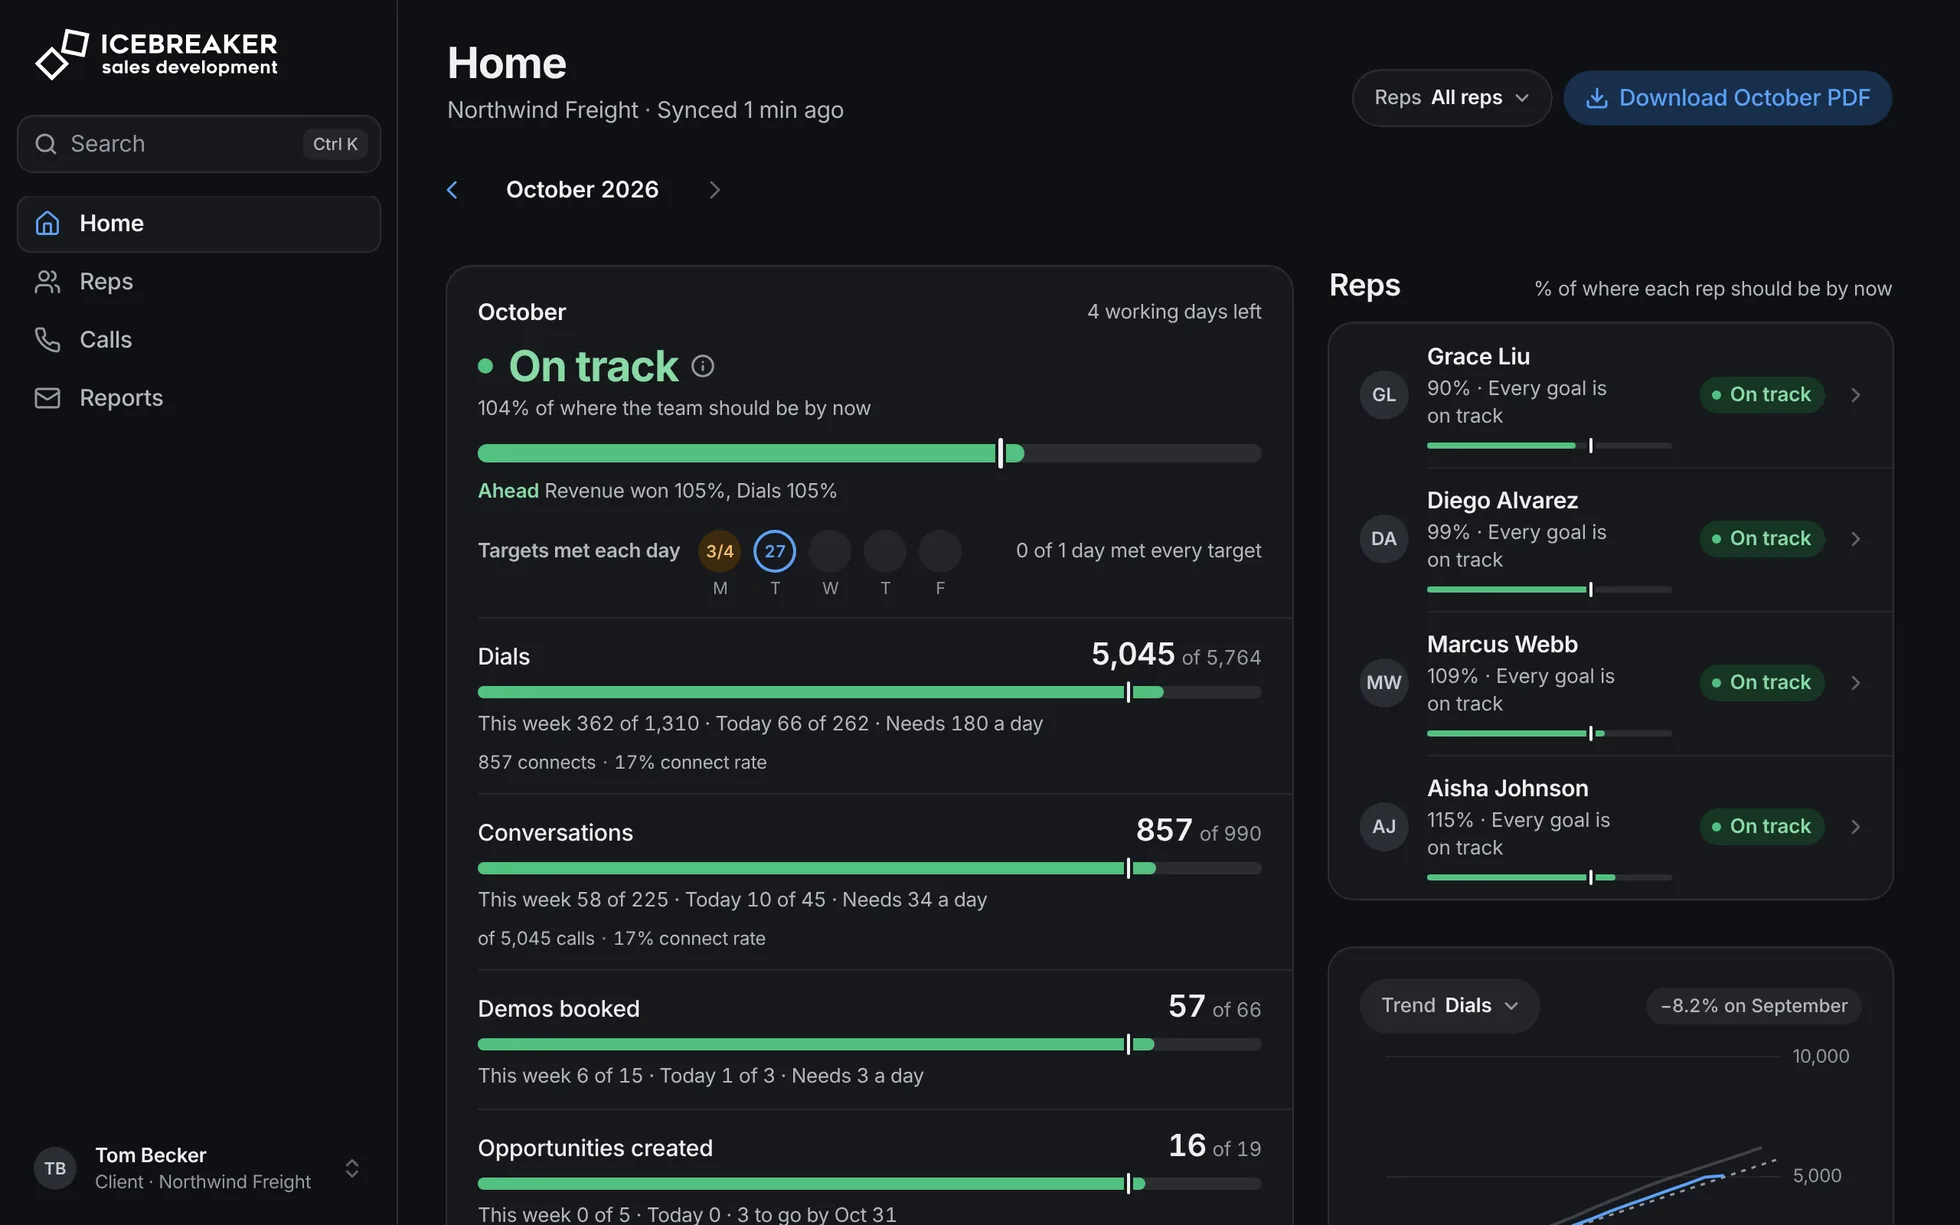Open the Home nav item
Screen dimensions: 1960x1225
click(x=199, y=224)
